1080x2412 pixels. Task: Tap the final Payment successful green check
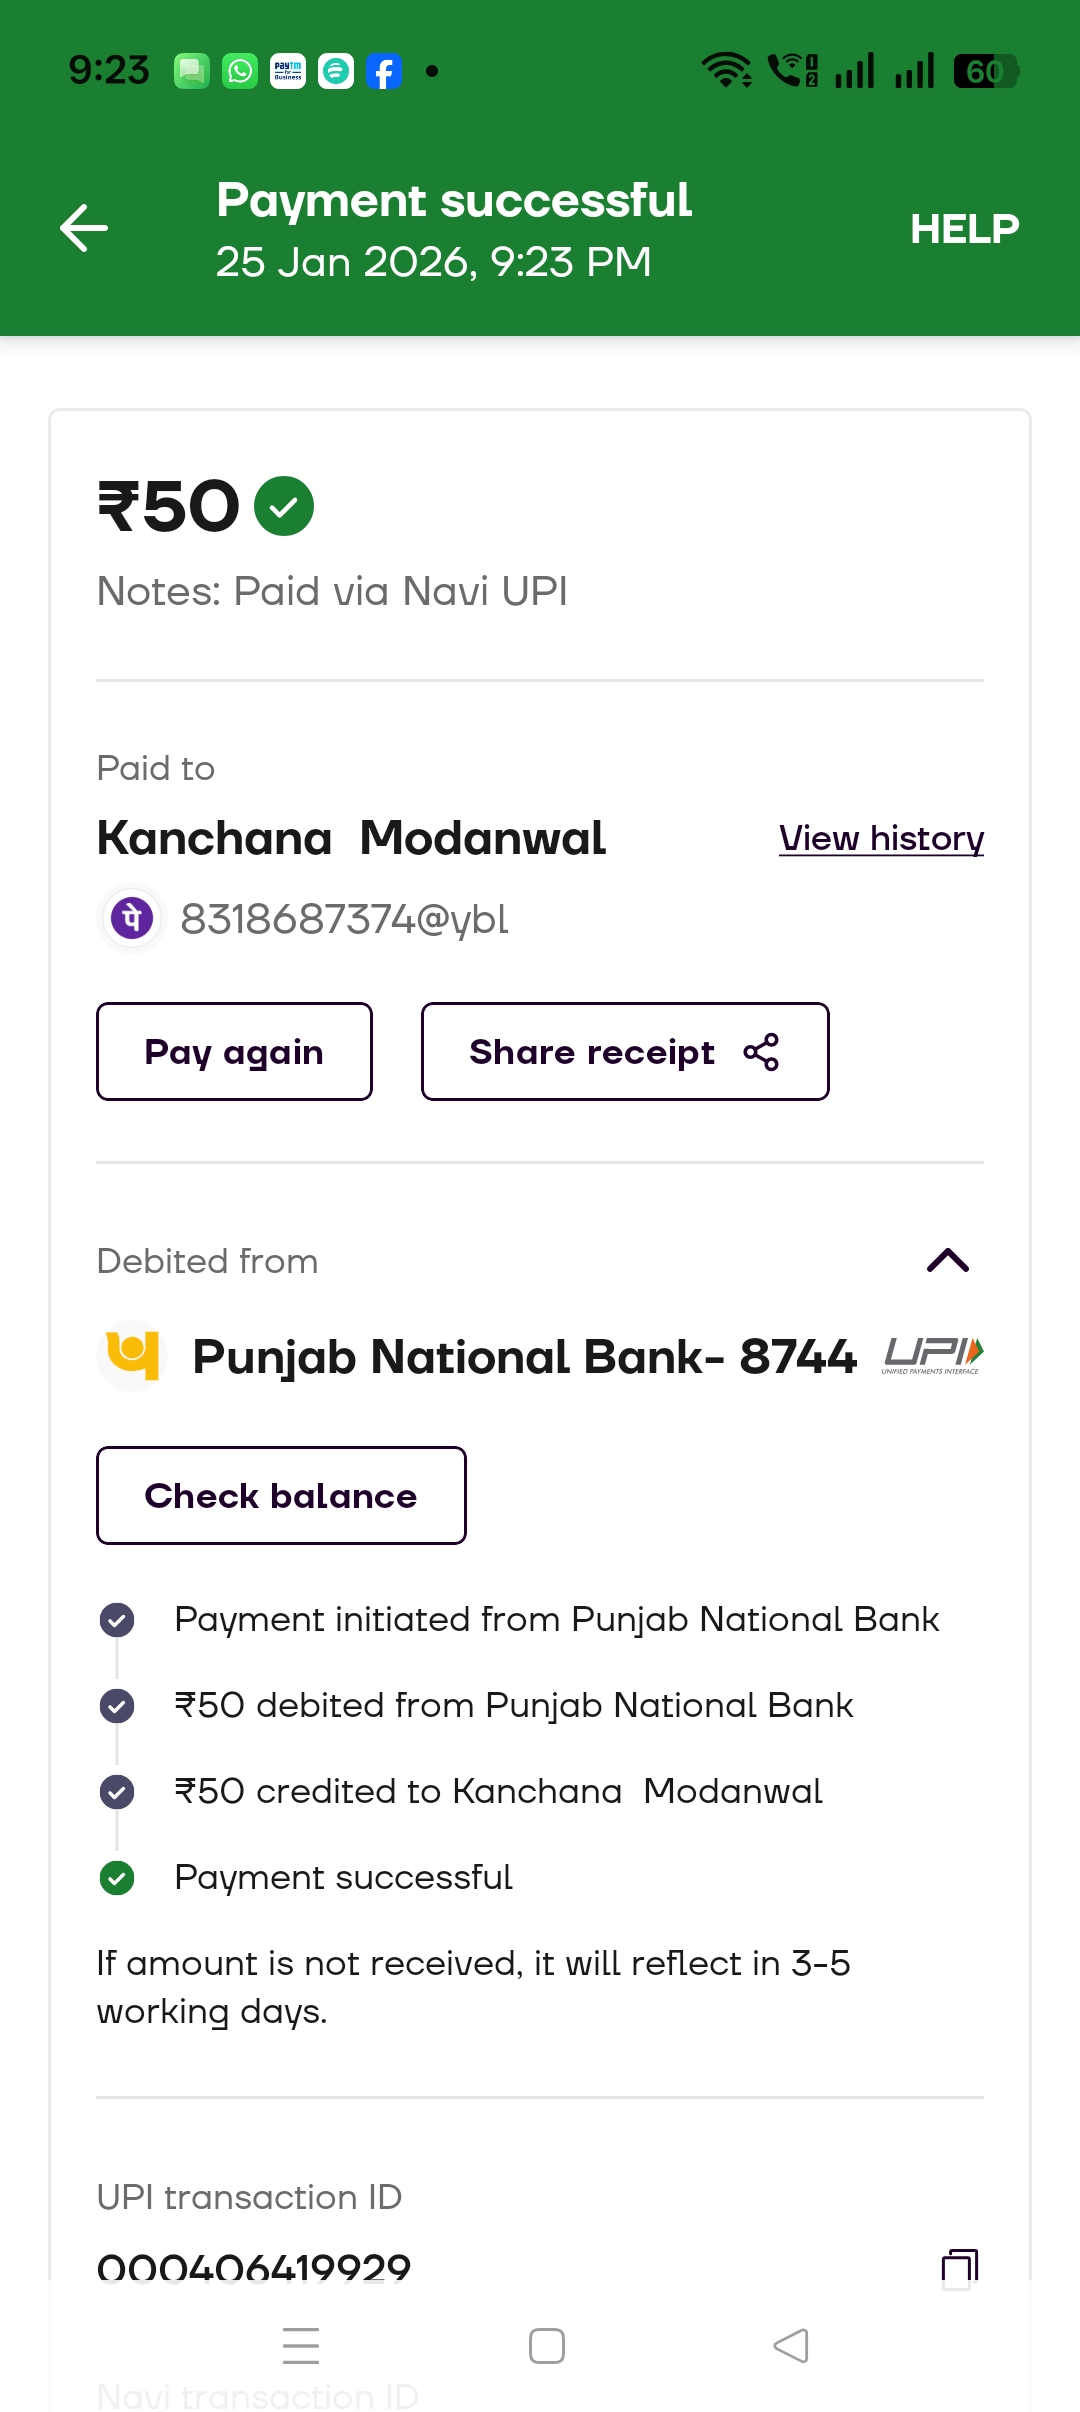tap(117, 1878)
